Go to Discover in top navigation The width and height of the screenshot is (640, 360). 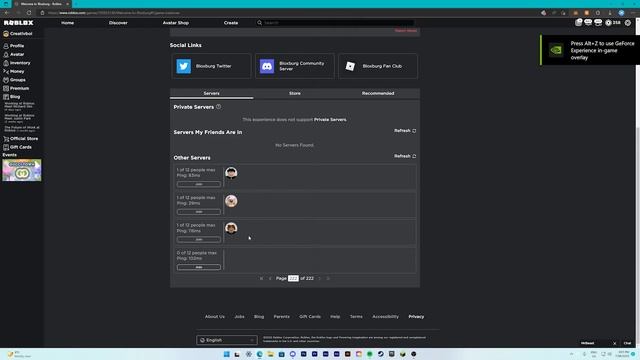118,23
